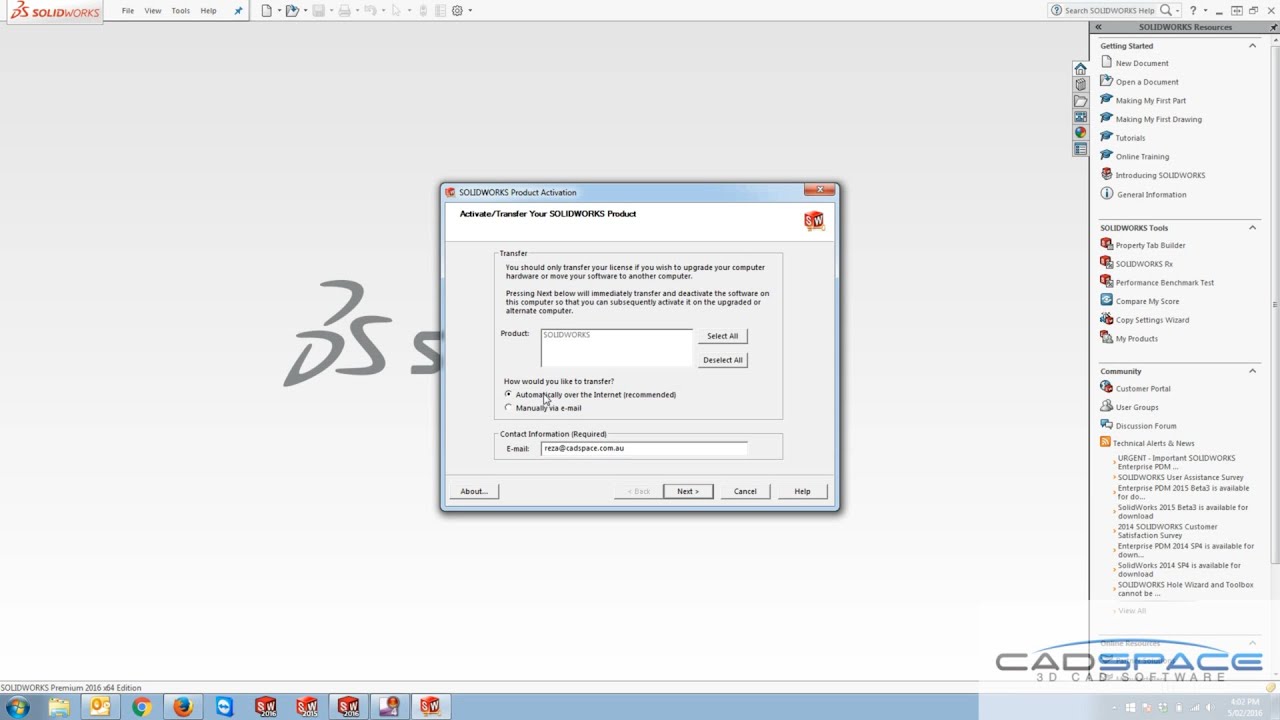This screenshot has width=1280, height=720.
Task: Open the Design Library task pane icon
Action: pos(1080,85)
